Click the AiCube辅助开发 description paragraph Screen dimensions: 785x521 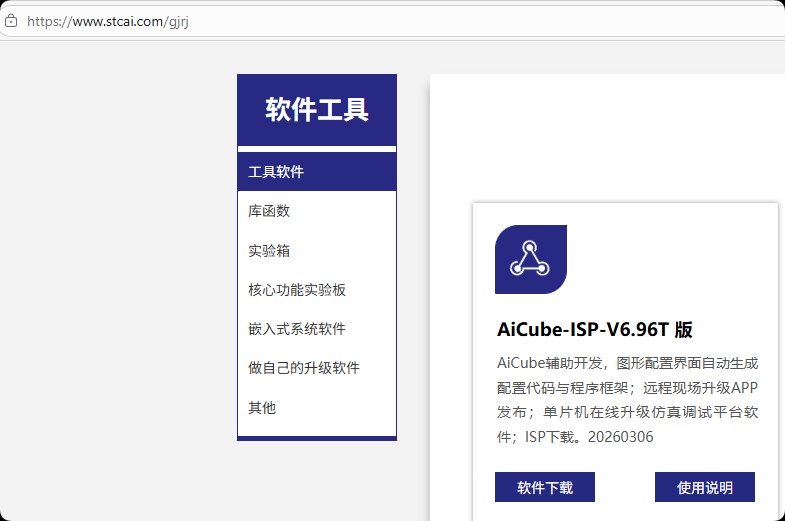(627, 399)
